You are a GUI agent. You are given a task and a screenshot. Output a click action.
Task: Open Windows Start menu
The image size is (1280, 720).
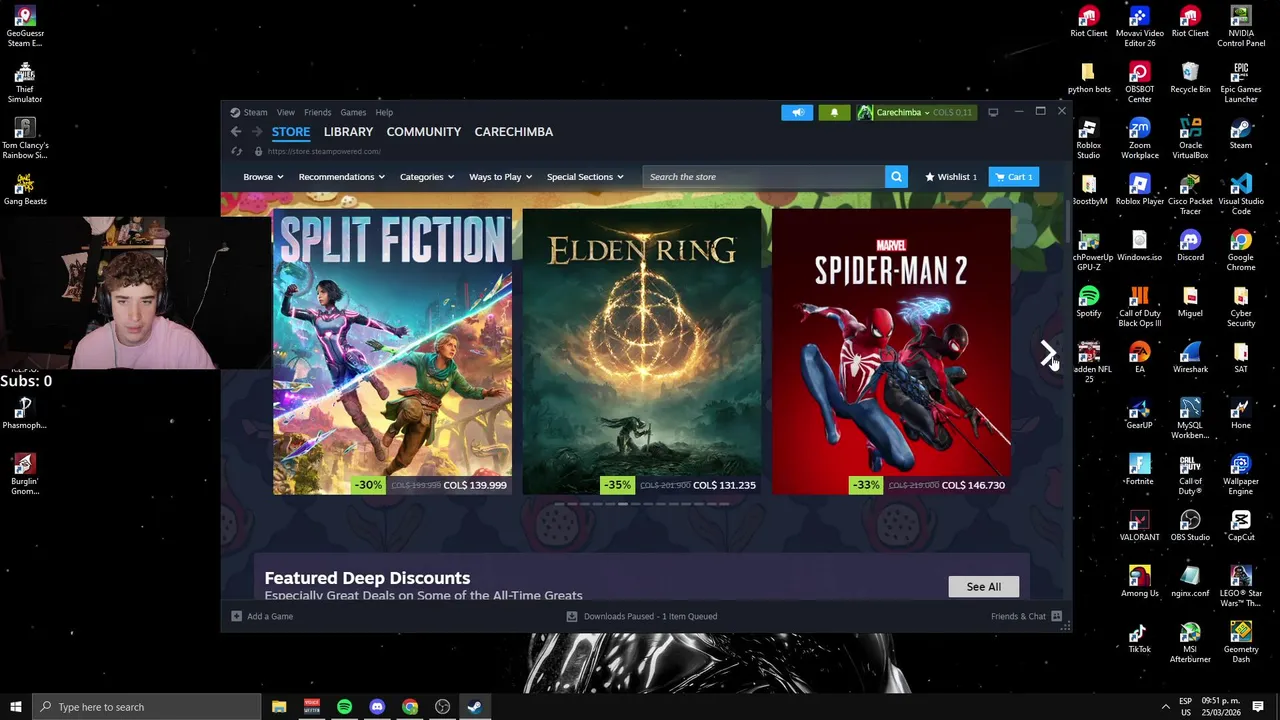pos(16,707)
